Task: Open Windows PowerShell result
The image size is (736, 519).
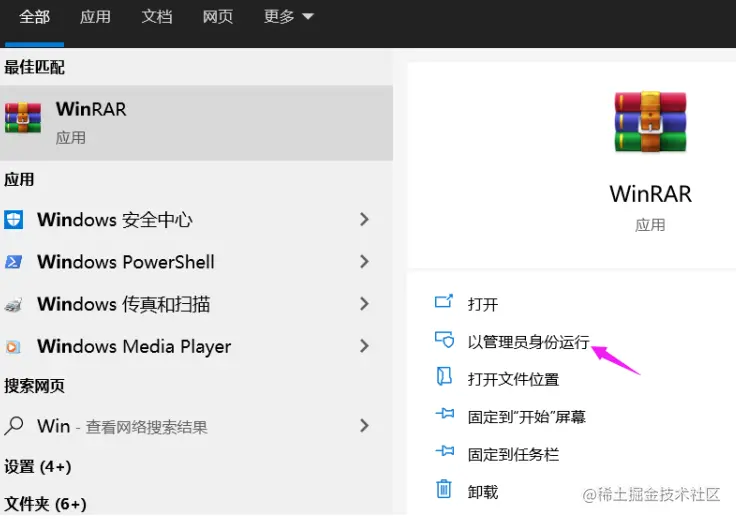Action: [196, 261]
